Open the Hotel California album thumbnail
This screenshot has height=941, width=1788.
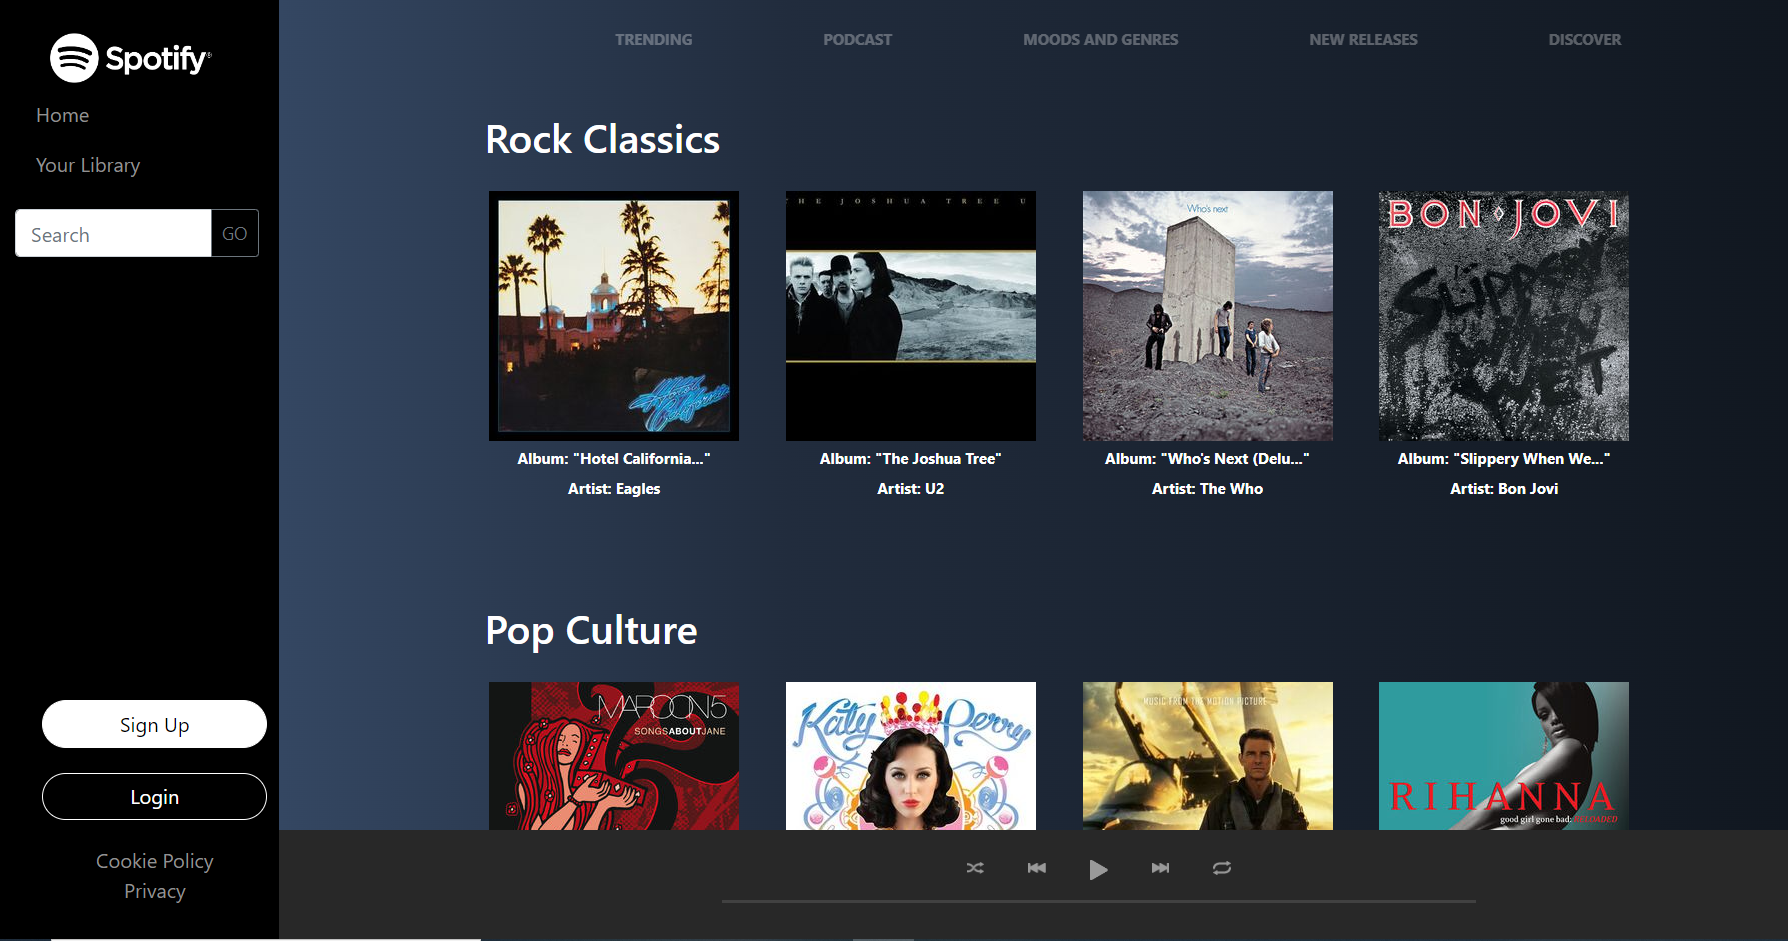(x=613, y=316)
